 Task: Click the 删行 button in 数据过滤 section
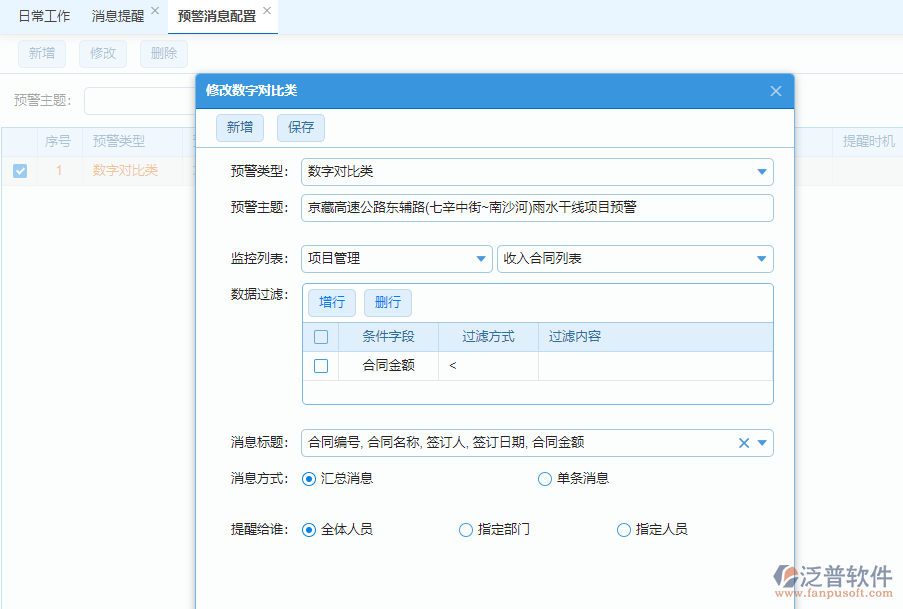pos(389,302)
